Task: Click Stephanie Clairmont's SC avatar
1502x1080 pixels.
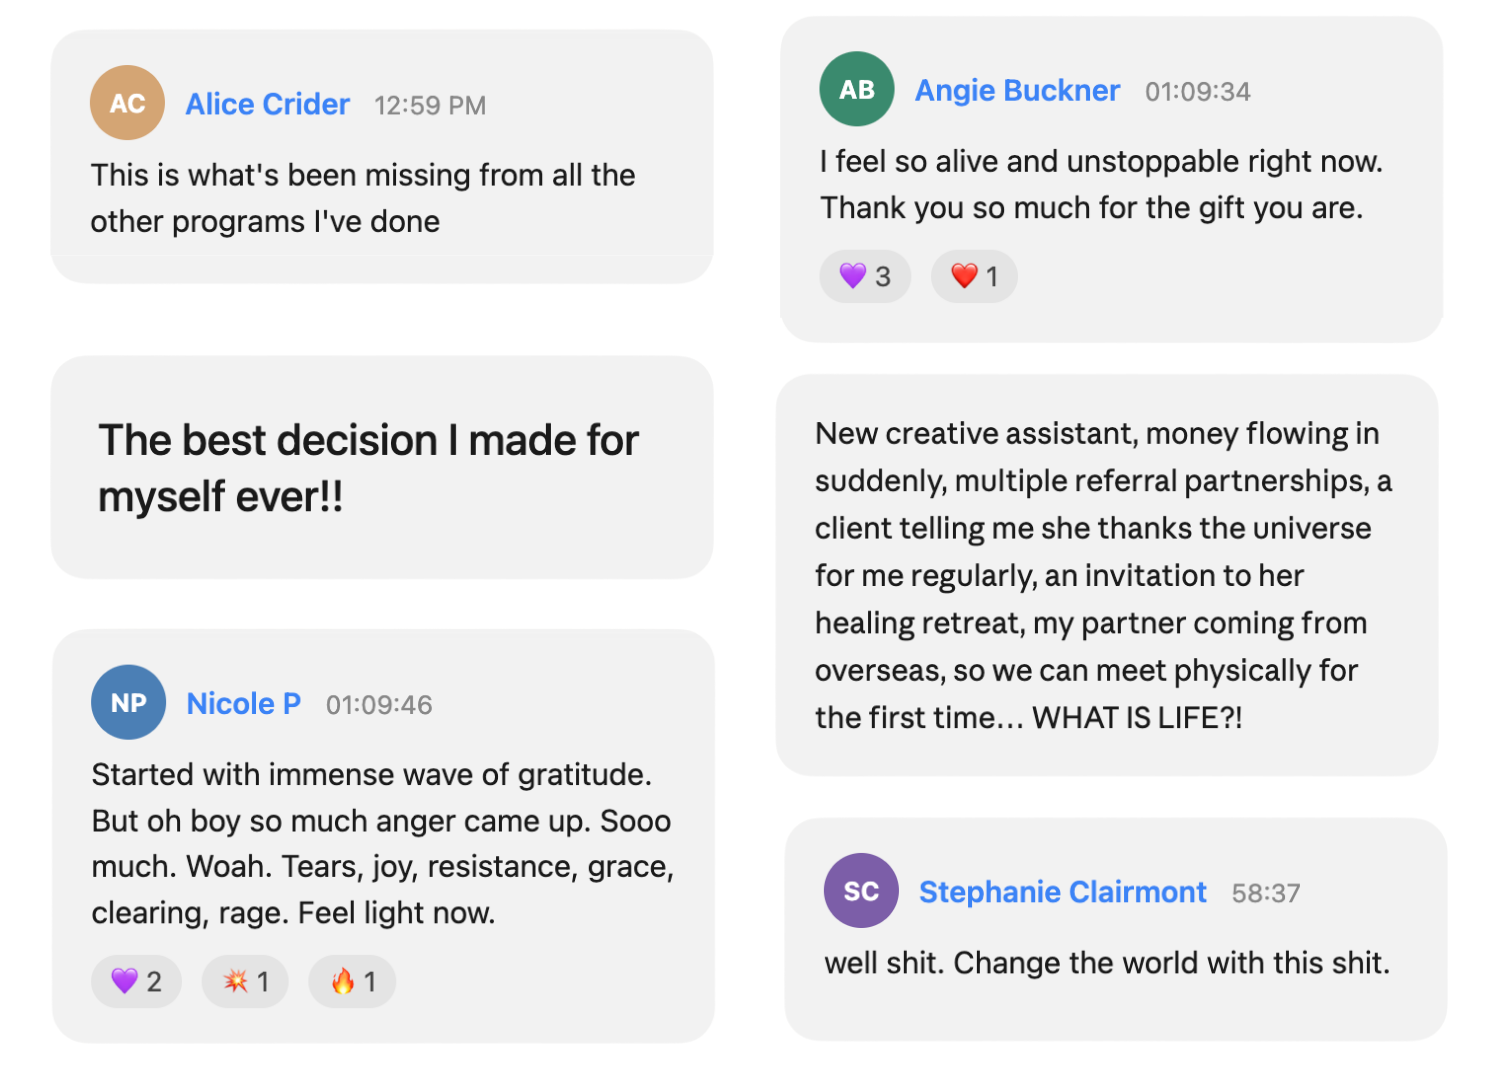Action: (861, 890)
